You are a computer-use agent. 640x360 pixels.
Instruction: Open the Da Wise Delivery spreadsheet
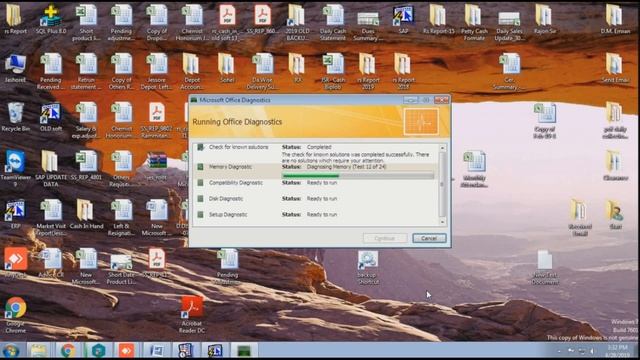[x=262, y=71]
